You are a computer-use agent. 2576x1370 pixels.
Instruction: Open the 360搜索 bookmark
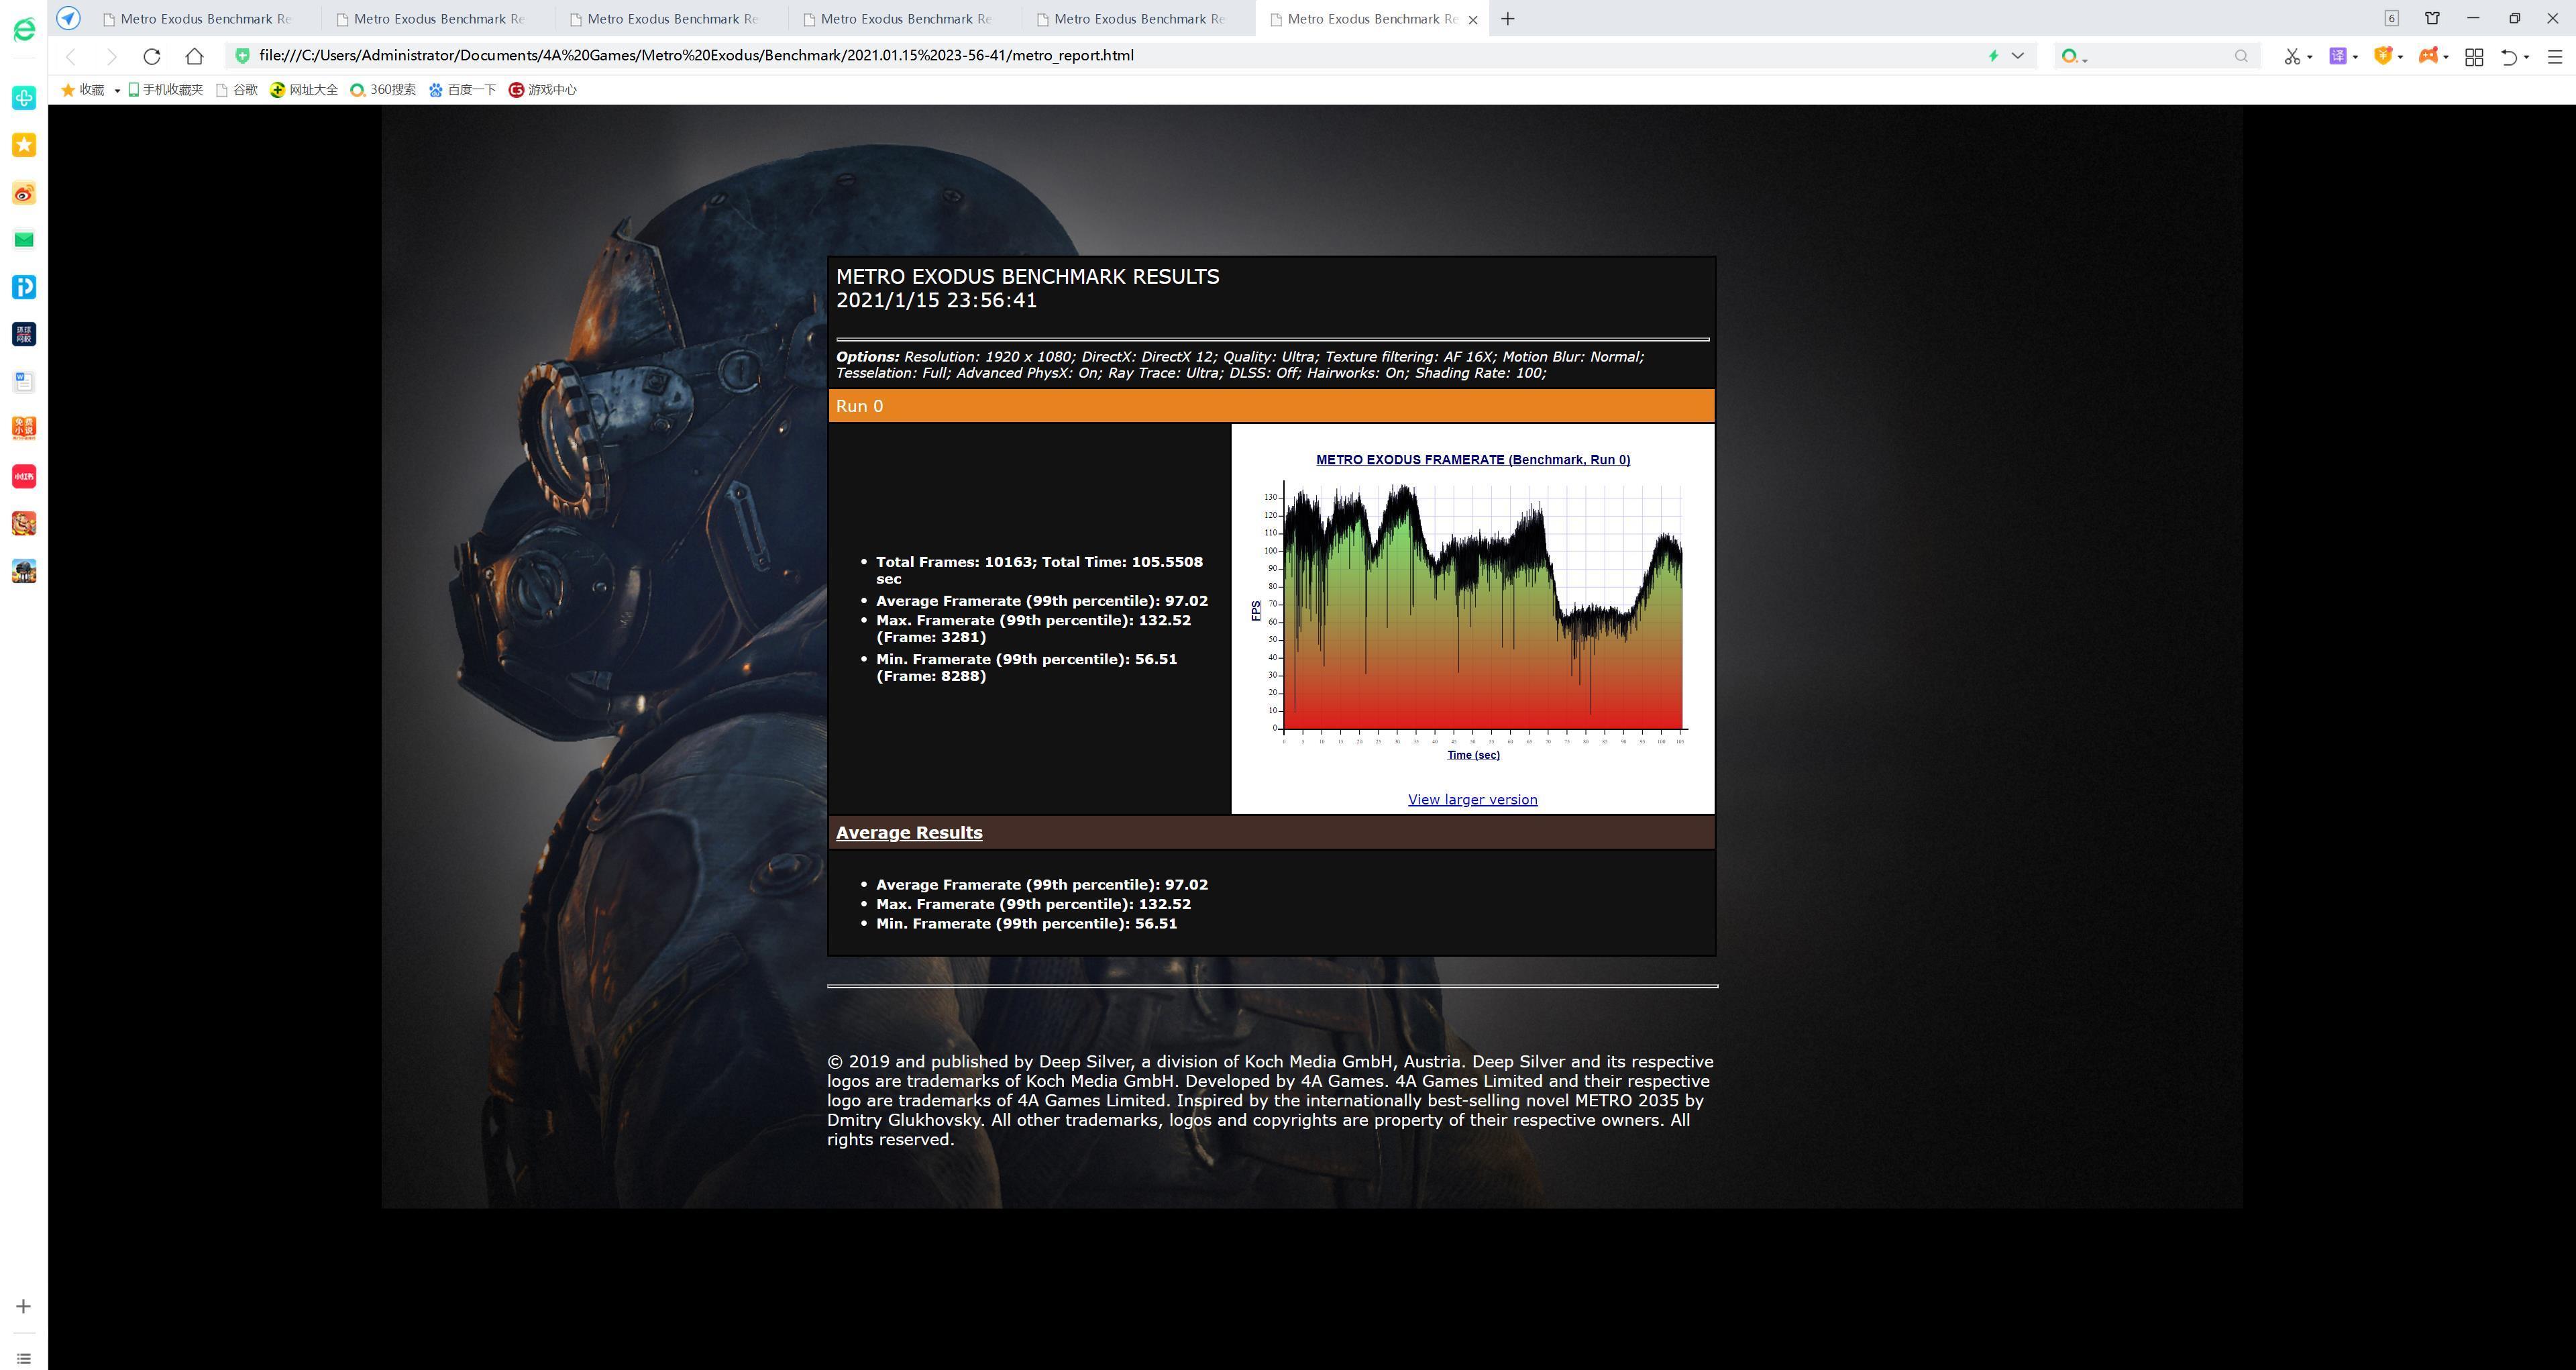tap(383, 90)
